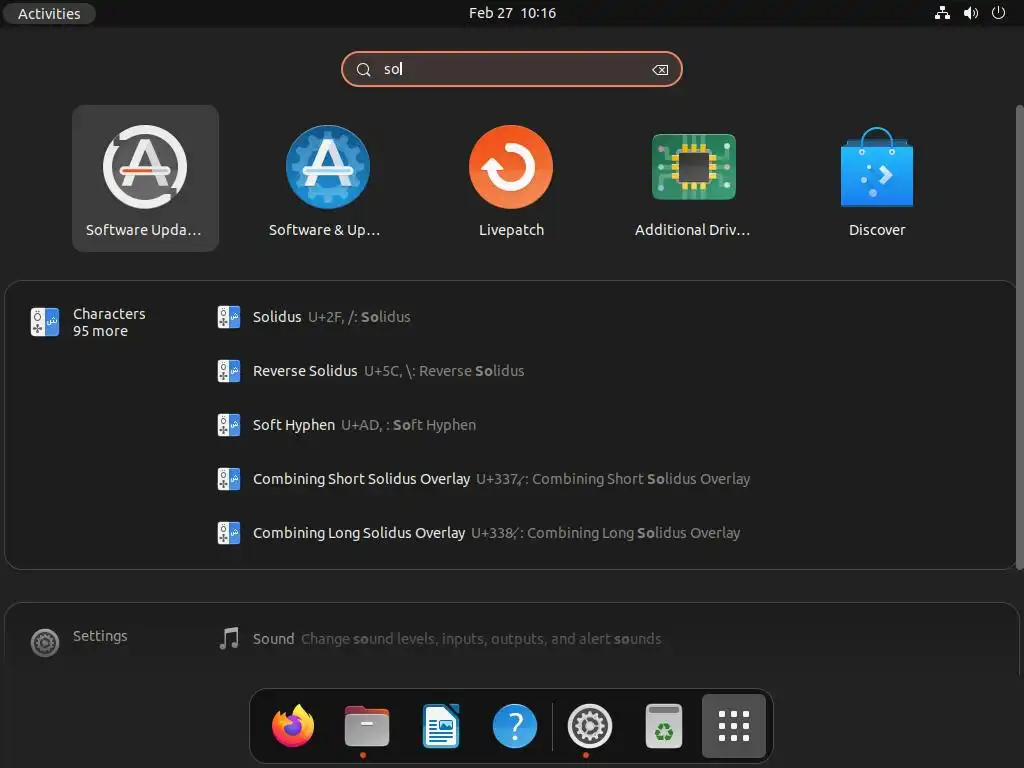Click the volume speaker icon

(x=970, y=13)
